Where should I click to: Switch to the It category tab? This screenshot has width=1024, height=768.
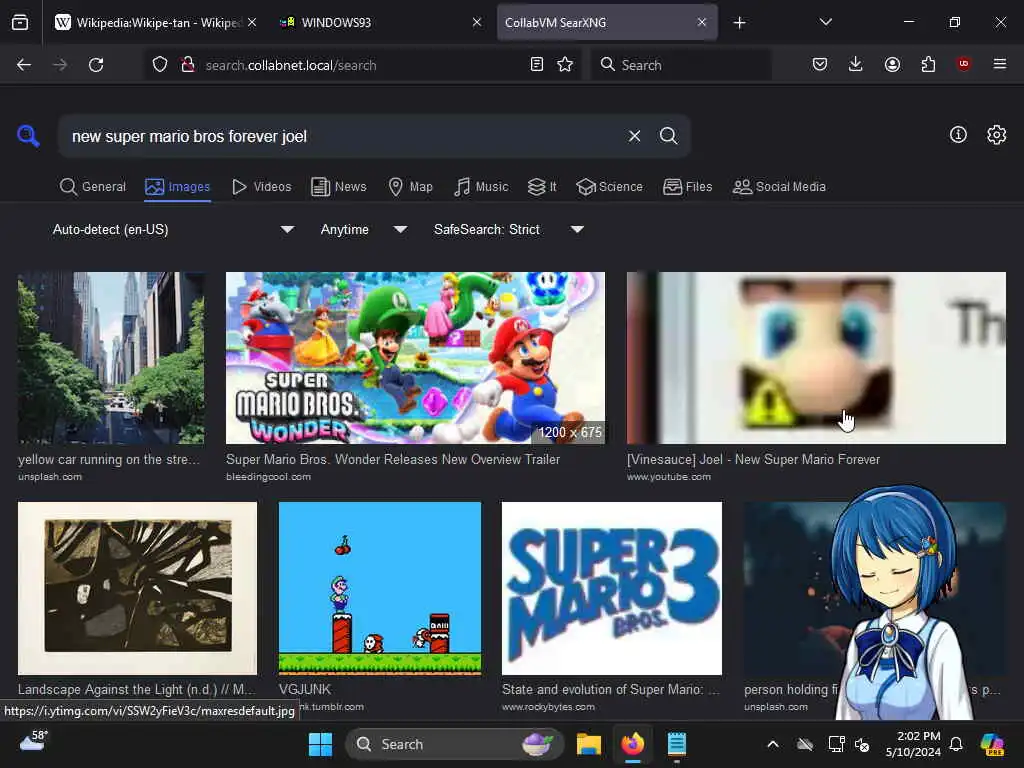point(542,187)
